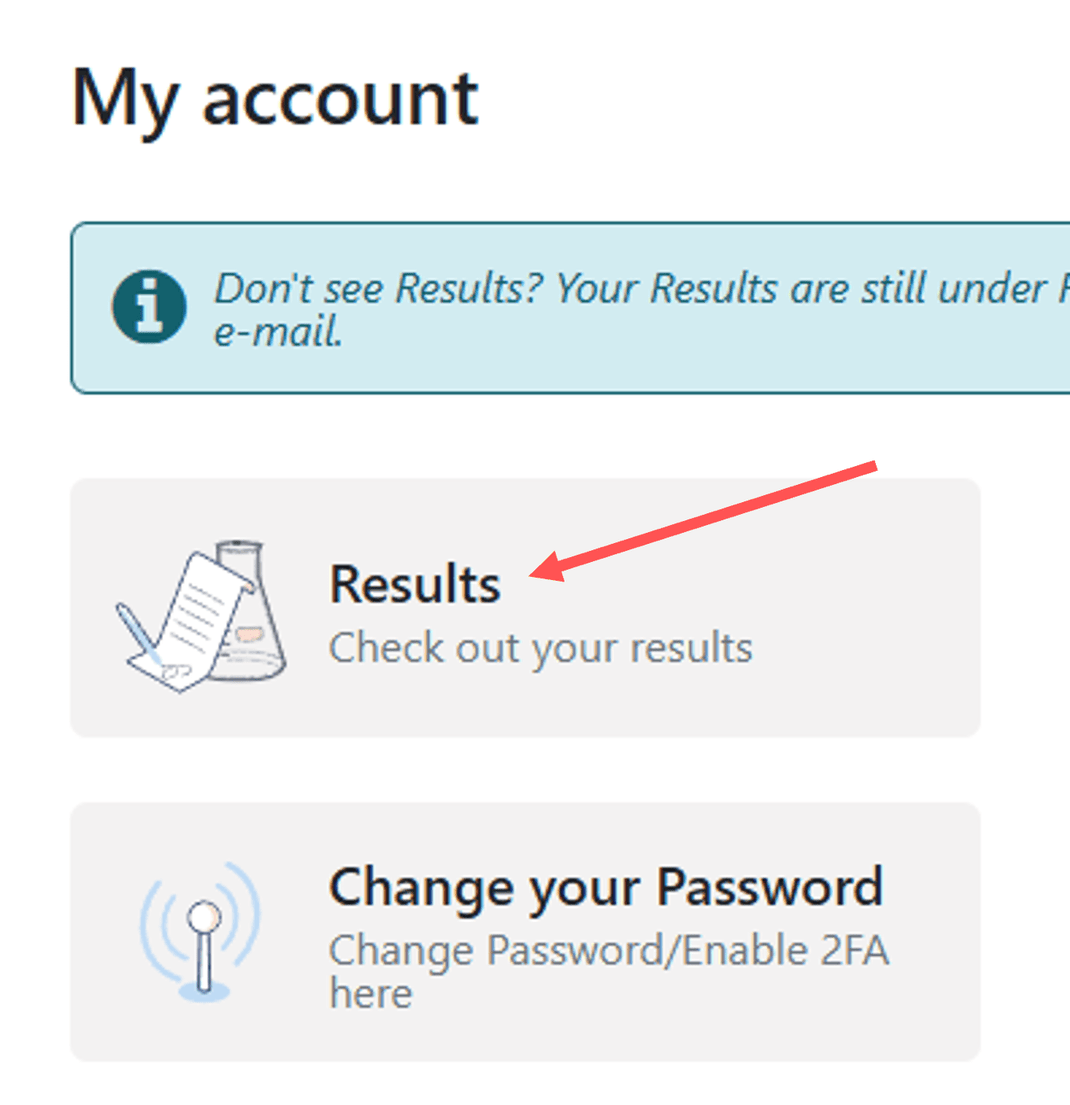1070x1105 pixels.
Task: Open the "Change your Password" heading
Action: tap(606, 886)
